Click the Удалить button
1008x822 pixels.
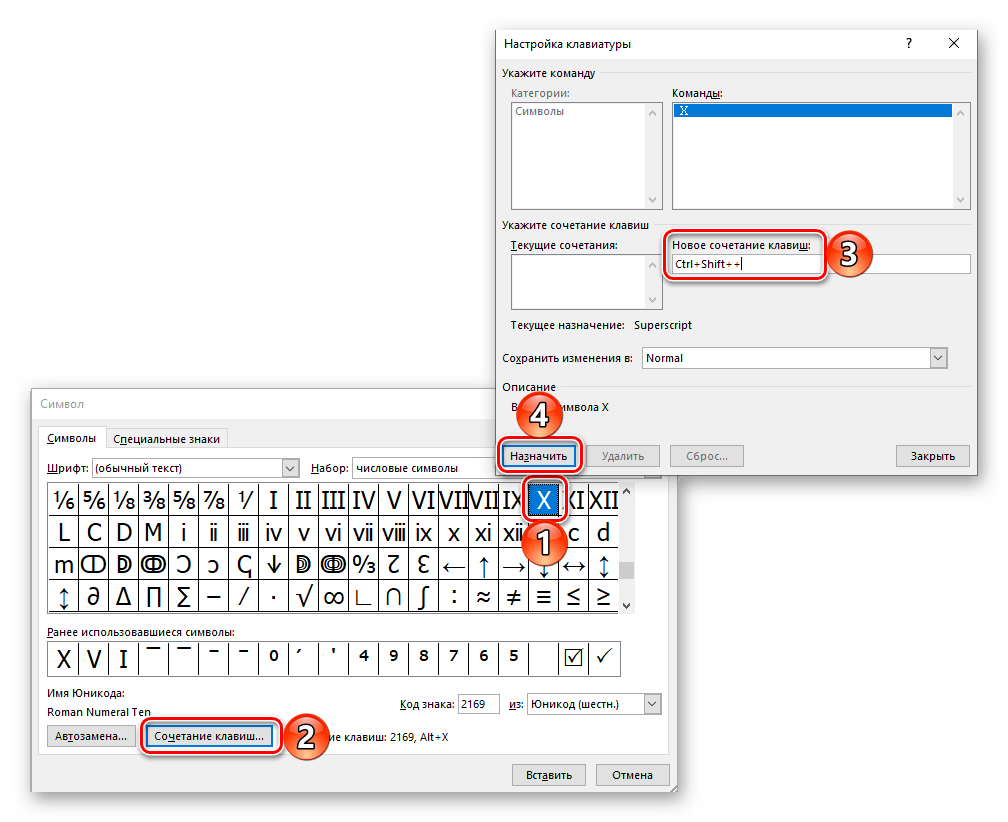coord(623,456)
